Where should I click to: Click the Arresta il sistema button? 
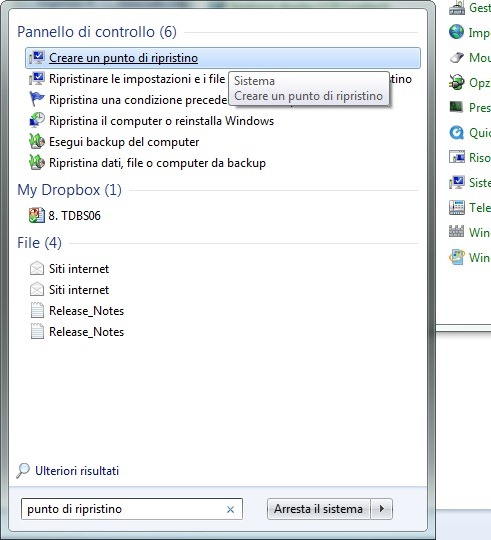[318, 509]
